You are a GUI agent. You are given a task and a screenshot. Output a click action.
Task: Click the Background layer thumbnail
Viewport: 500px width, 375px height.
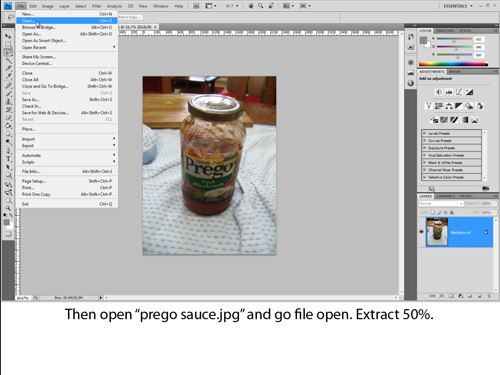437,232
